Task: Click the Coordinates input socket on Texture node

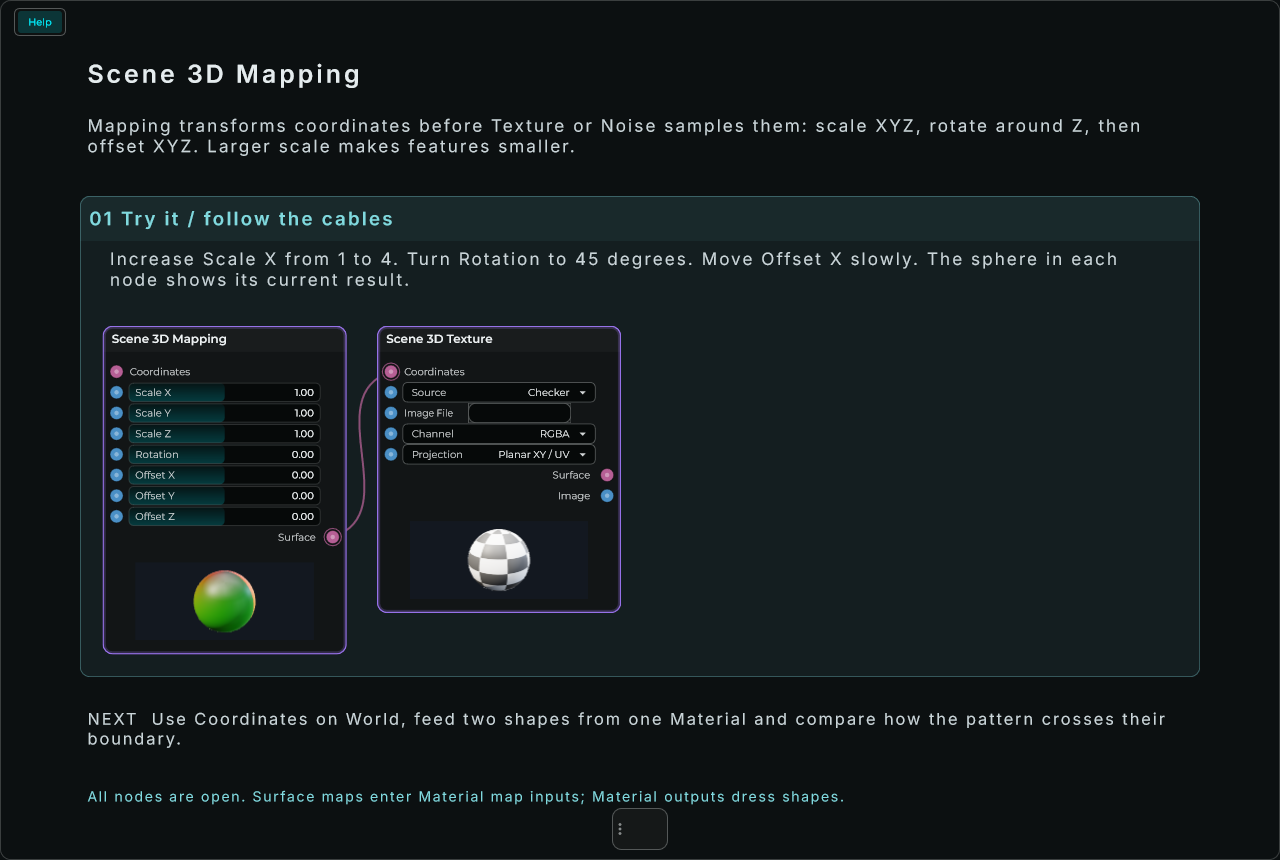Action: pos(391,372)
